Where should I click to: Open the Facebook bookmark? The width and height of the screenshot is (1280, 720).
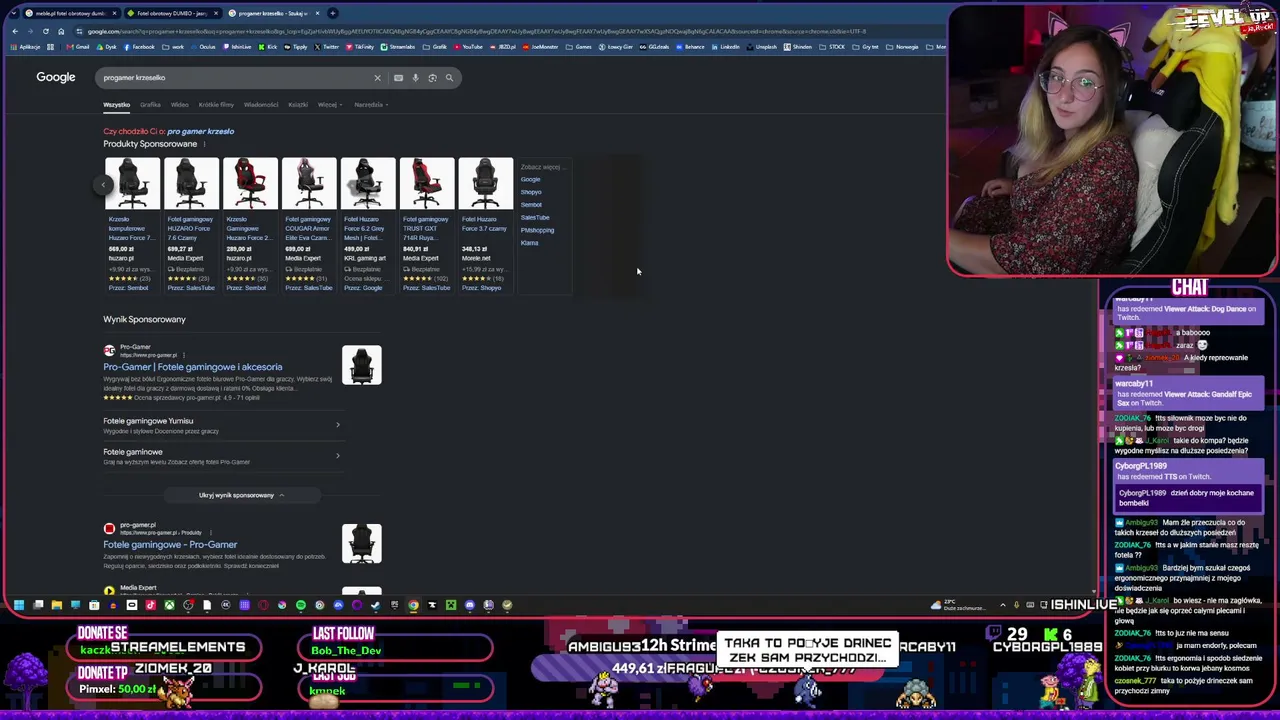pos(140,47)
